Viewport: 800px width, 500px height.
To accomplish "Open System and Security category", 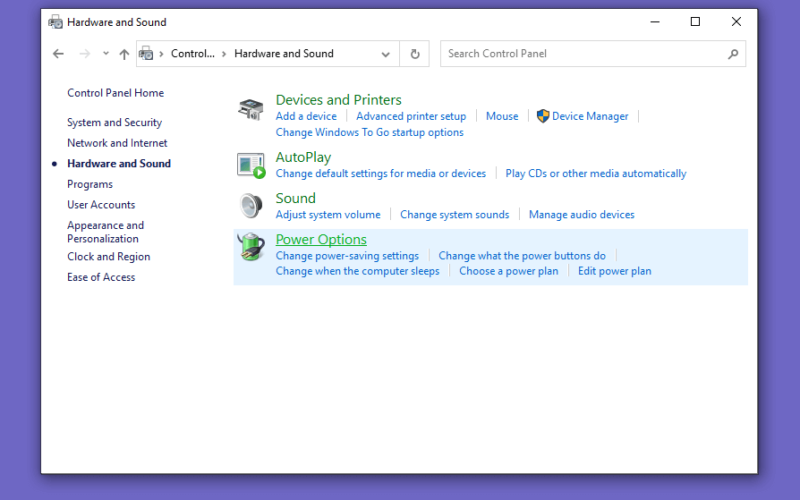I will click(x=114, y=122).
